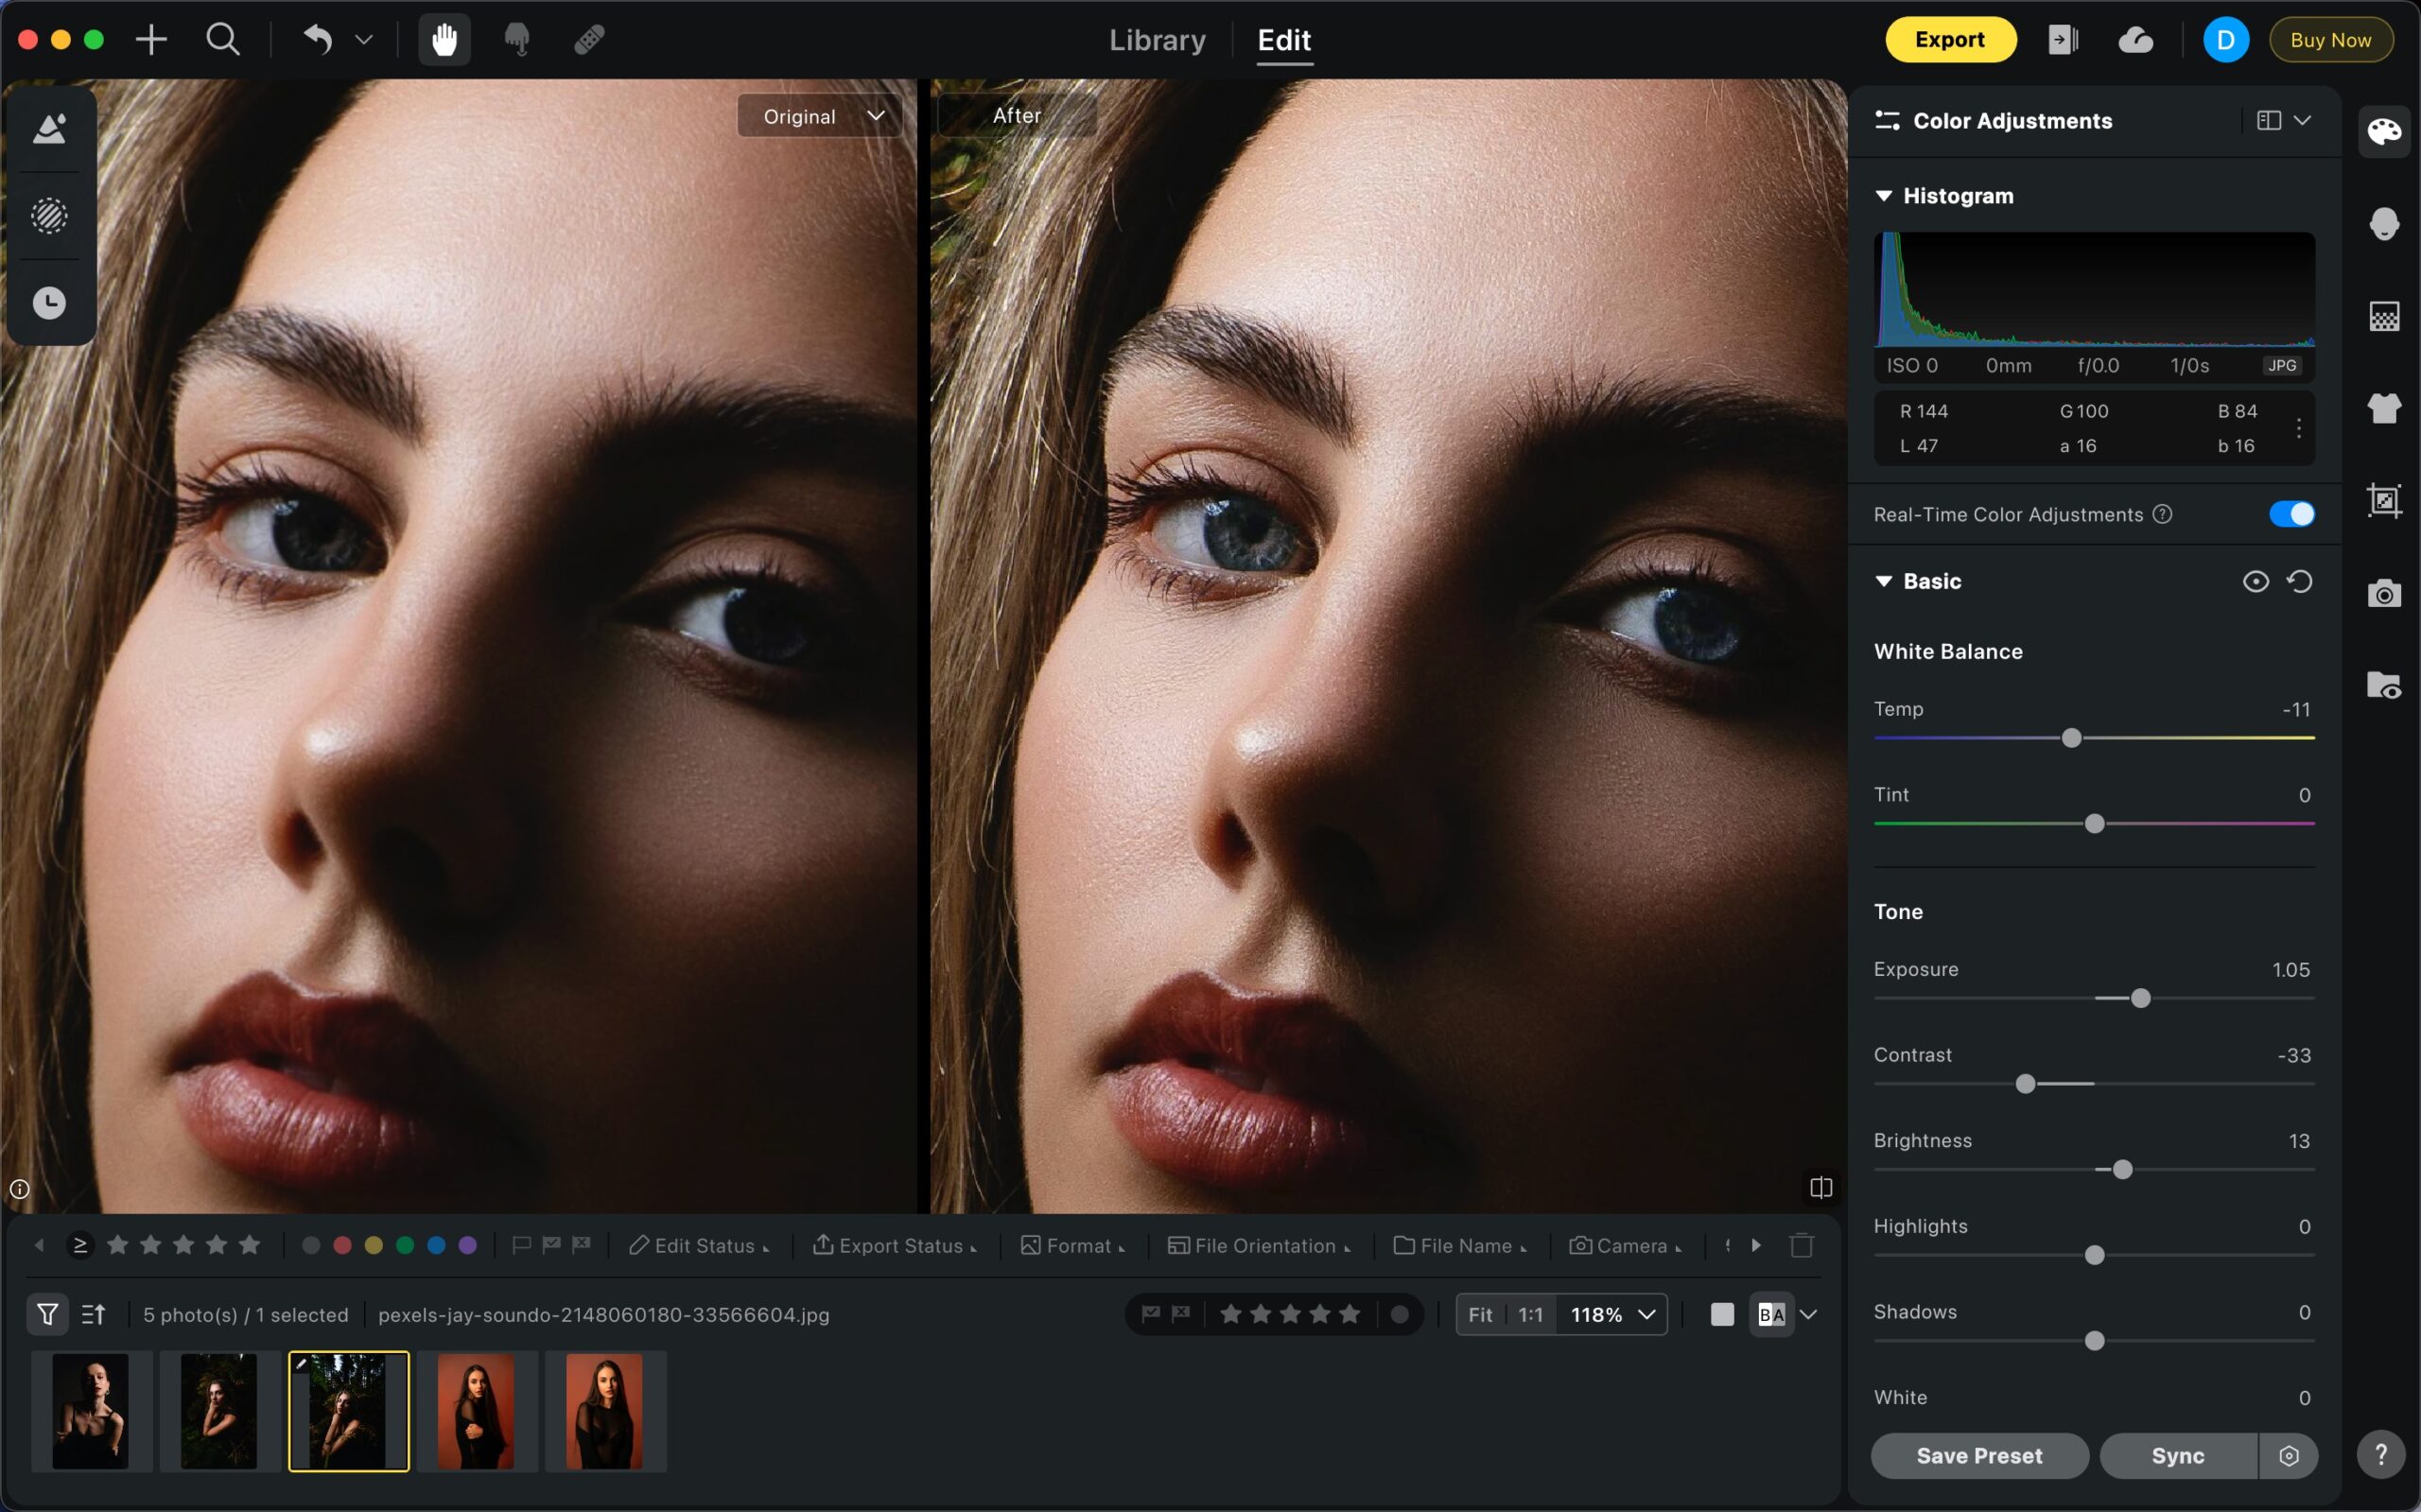The image size is (2421, 1512).
Task: Open the Color Adjustments palette icon
Action: (2384, 131)
